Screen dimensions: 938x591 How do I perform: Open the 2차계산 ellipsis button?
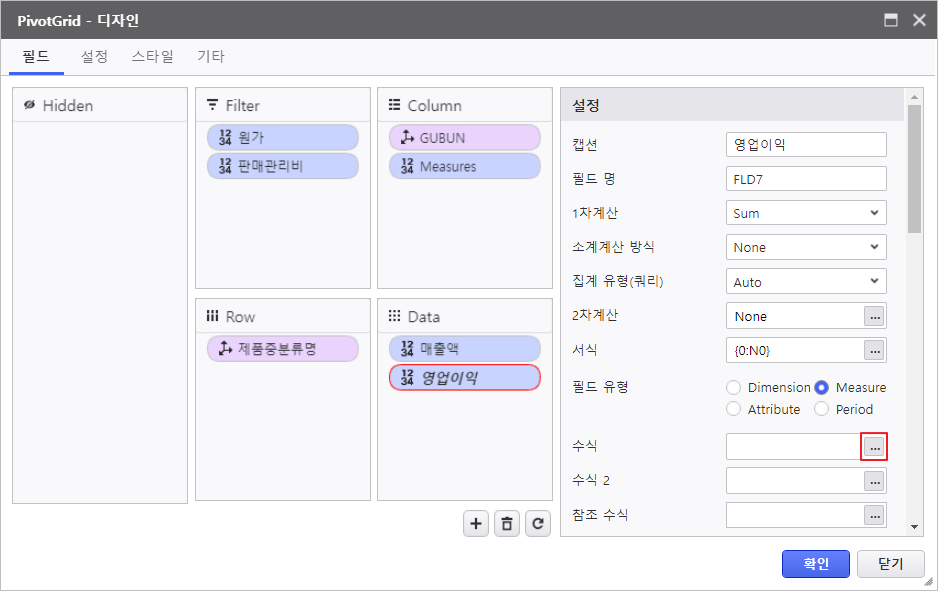click(x=874, y=316)
